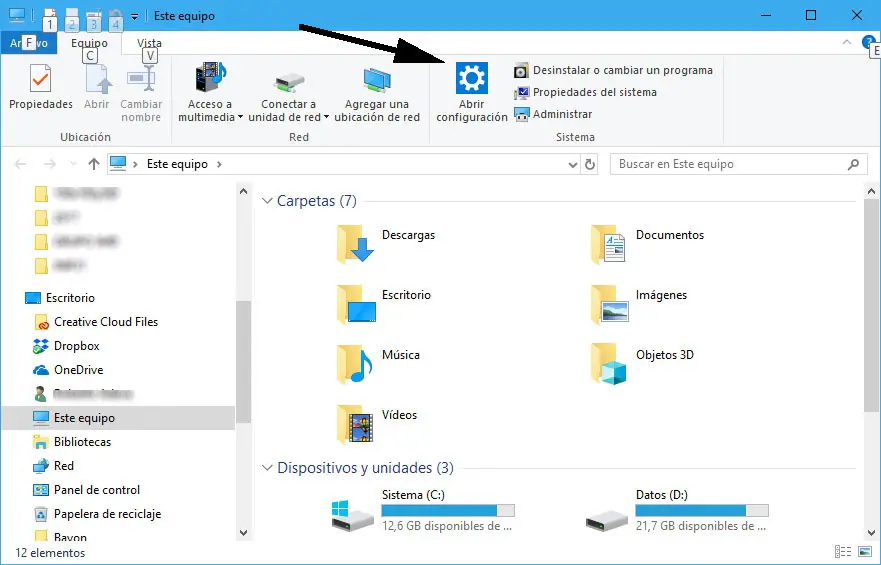Open Acceso a multimedia icon
Viewport: 881px width, 565px height.
click(210, 78)
